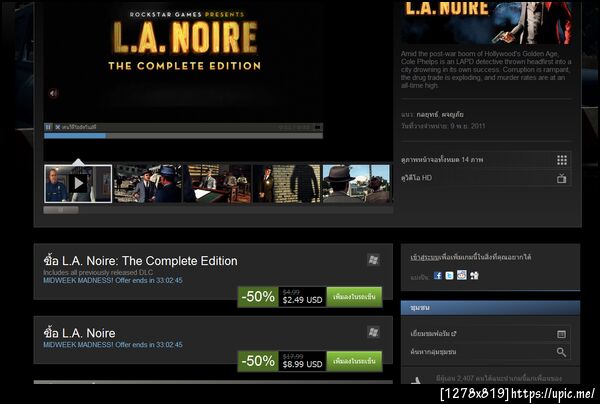Pause the trailer video
Image resolution: width=600 pixels, height=404 pixels.
pyautogui.click(x=48, y=127)
